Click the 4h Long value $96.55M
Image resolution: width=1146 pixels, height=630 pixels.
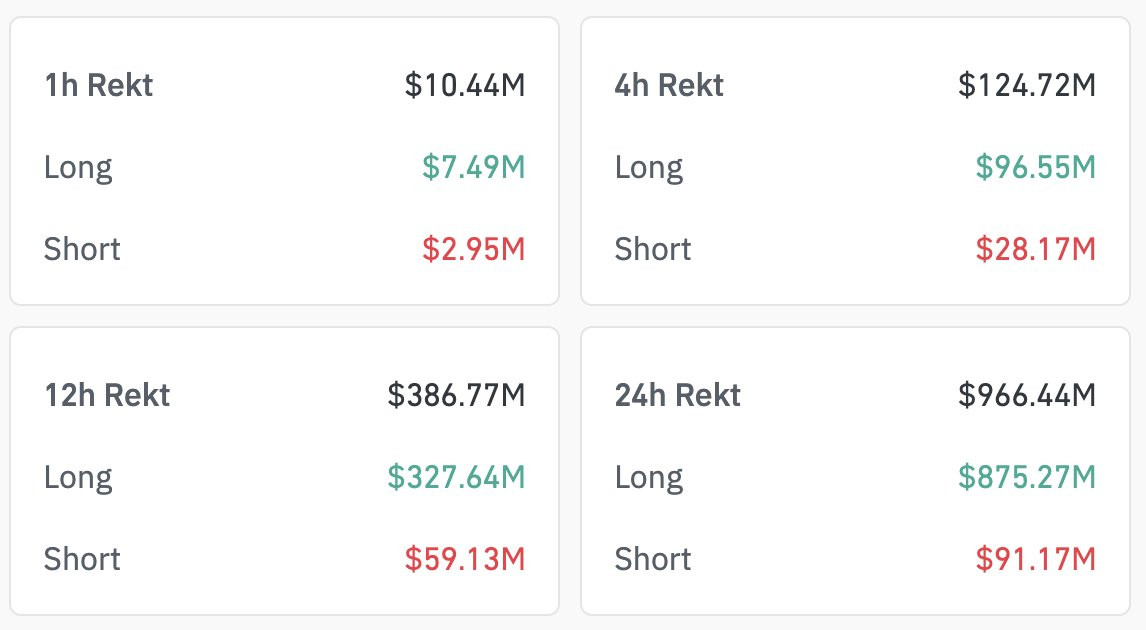pos(1036,167)
